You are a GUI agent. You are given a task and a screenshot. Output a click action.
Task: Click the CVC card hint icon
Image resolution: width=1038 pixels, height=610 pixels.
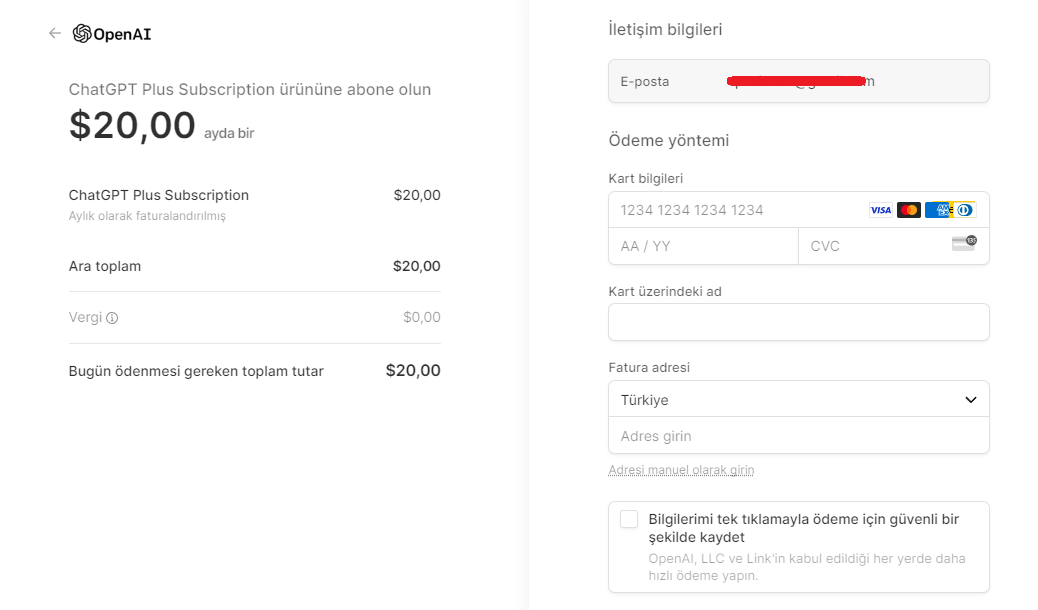tap(965, 243)
